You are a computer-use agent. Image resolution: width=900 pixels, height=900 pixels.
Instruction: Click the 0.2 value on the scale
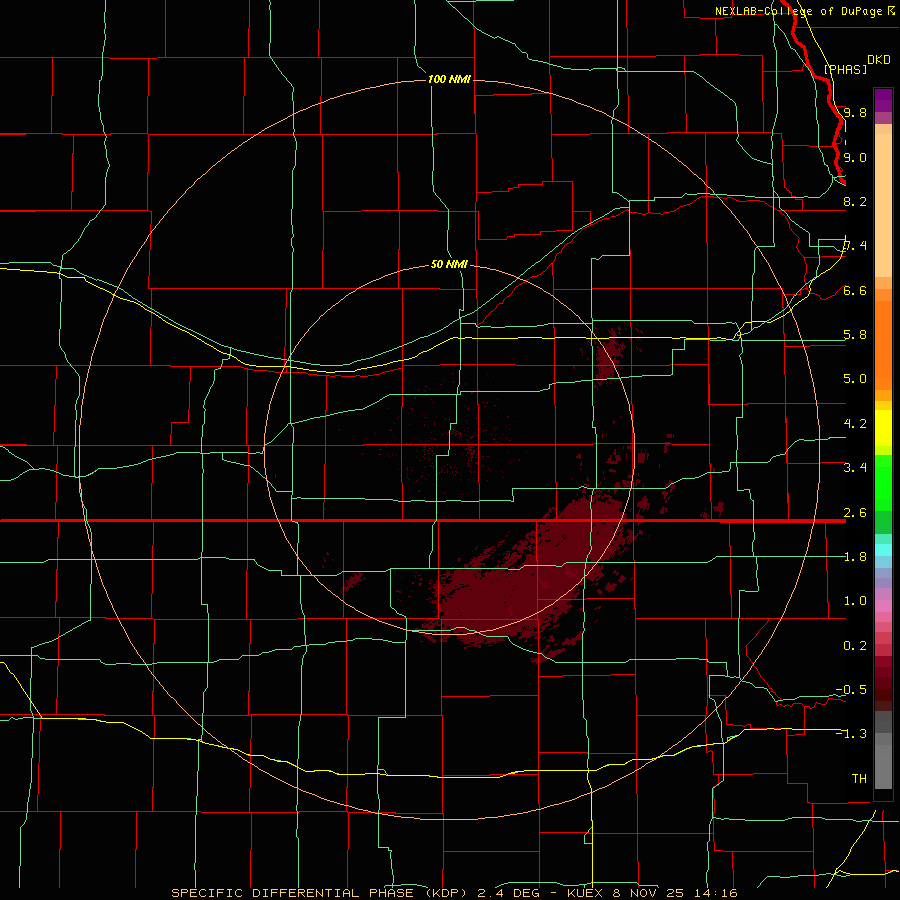pyautogui.click(x=855, y=645)
